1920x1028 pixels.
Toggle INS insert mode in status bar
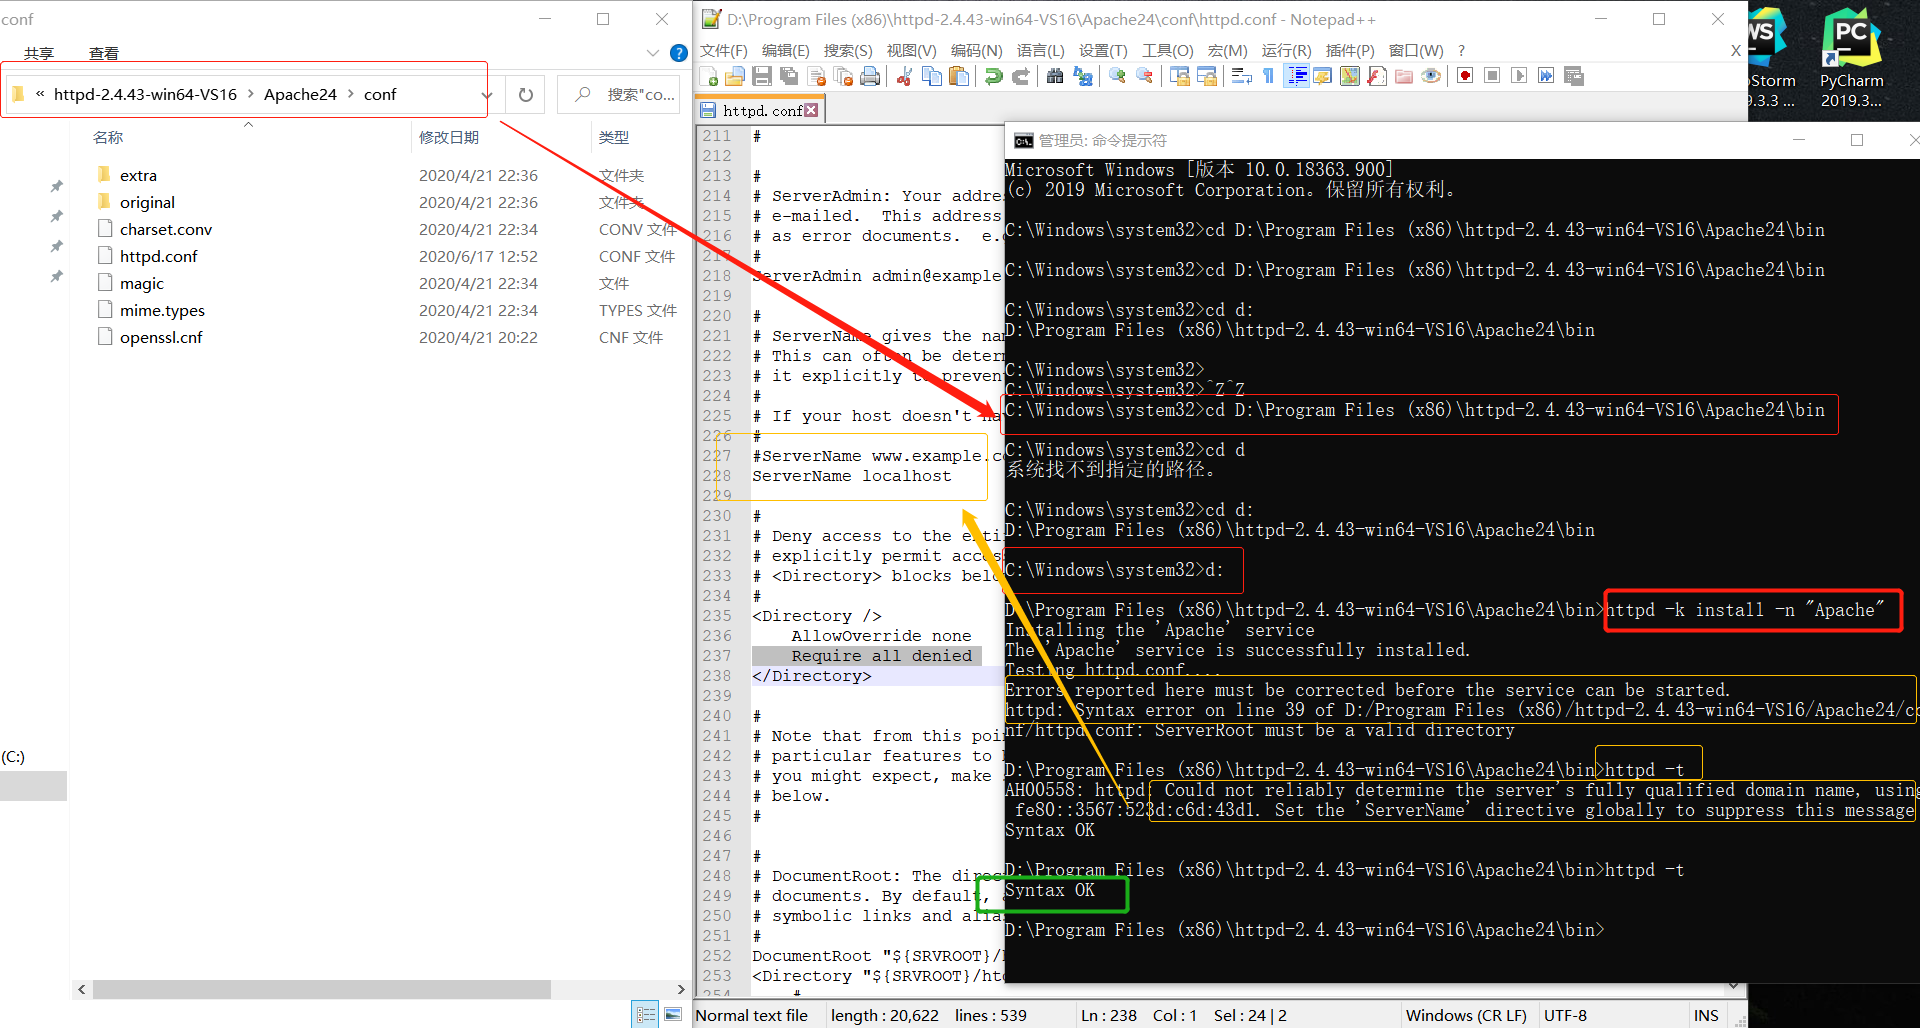[1706, 1015]
